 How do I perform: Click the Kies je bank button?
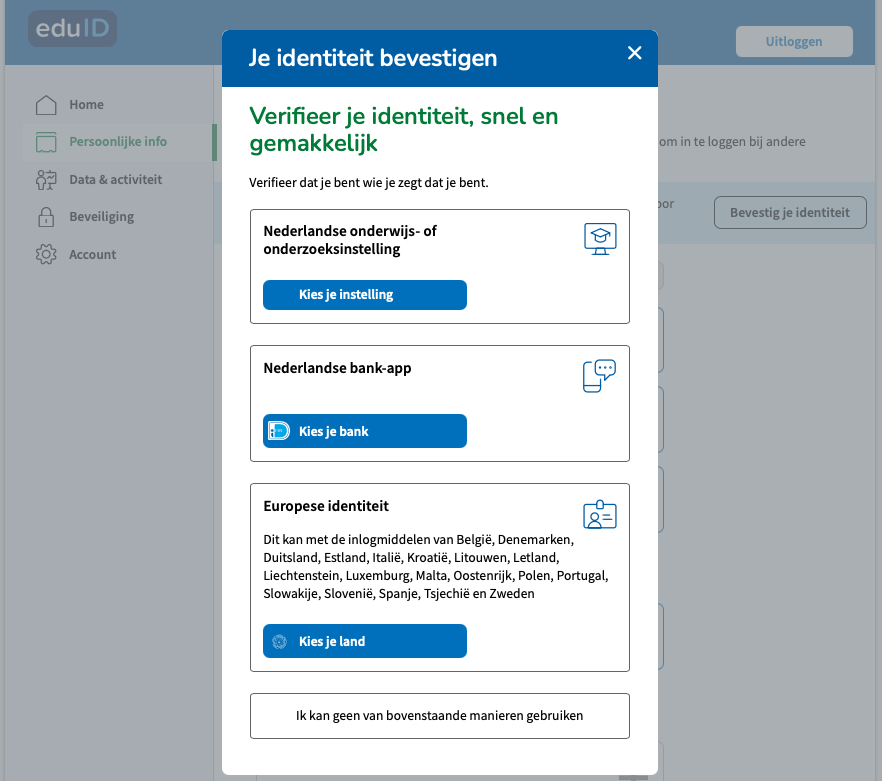click(364, 431)
